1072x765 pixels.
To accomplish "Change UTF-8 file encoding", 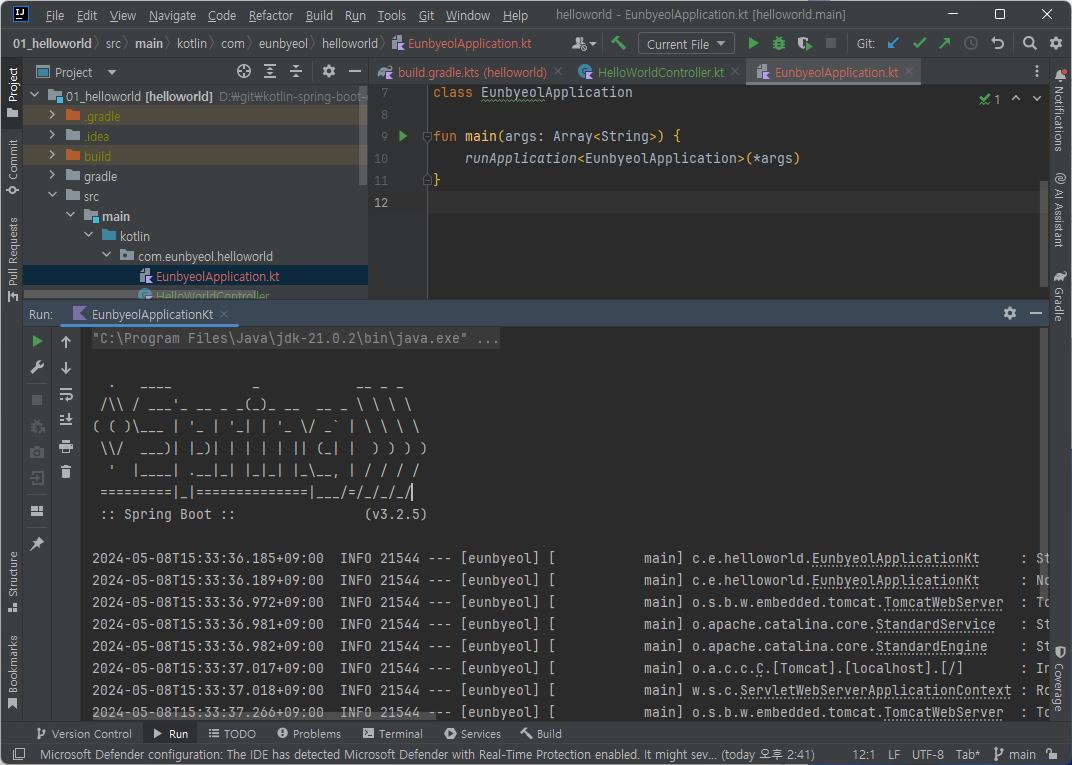I will (928, 754).
